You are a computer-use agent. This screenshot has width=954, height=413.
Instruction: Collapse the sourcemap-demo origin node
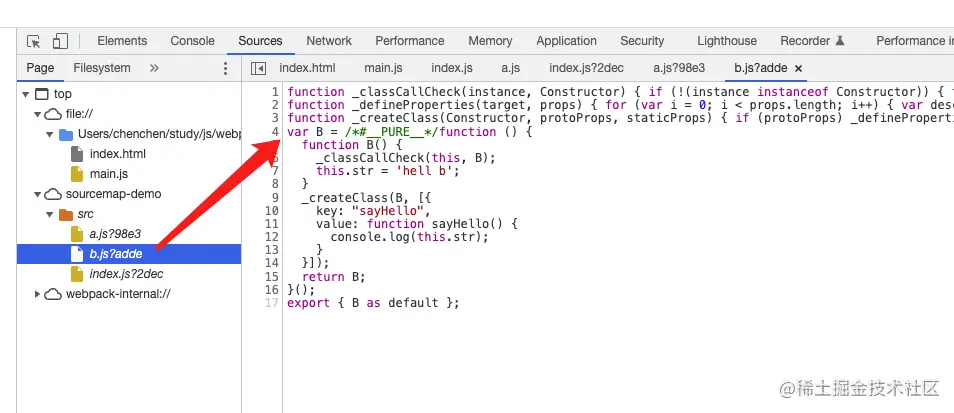click(x=38, y=195)
